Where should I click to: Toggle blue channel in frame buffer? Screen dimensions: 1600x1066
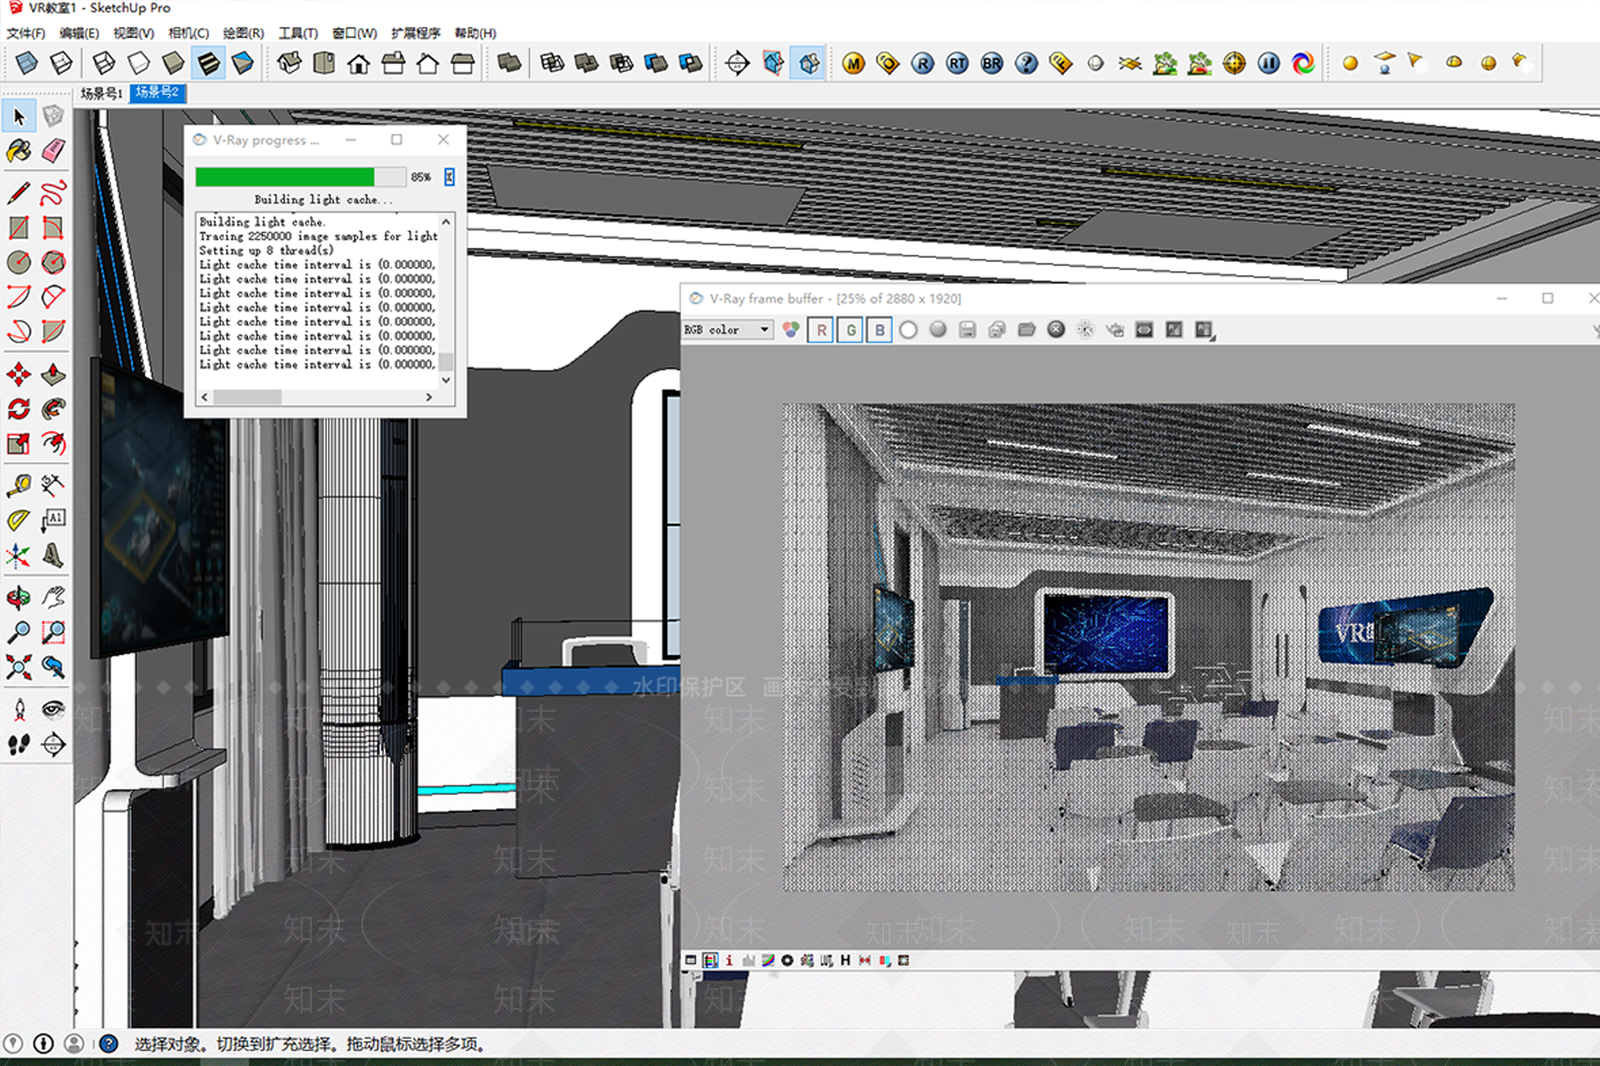[x=879, y=330]
